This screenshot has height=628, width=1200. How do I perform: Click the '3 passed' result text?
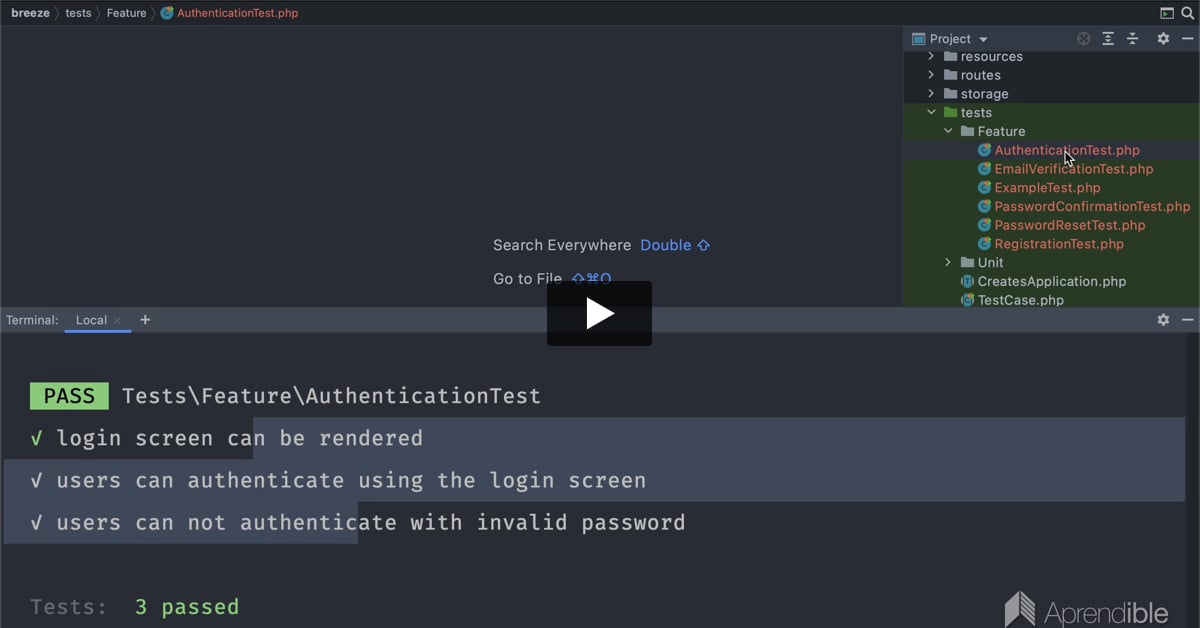pyautogui.click(x=187, y=607)
